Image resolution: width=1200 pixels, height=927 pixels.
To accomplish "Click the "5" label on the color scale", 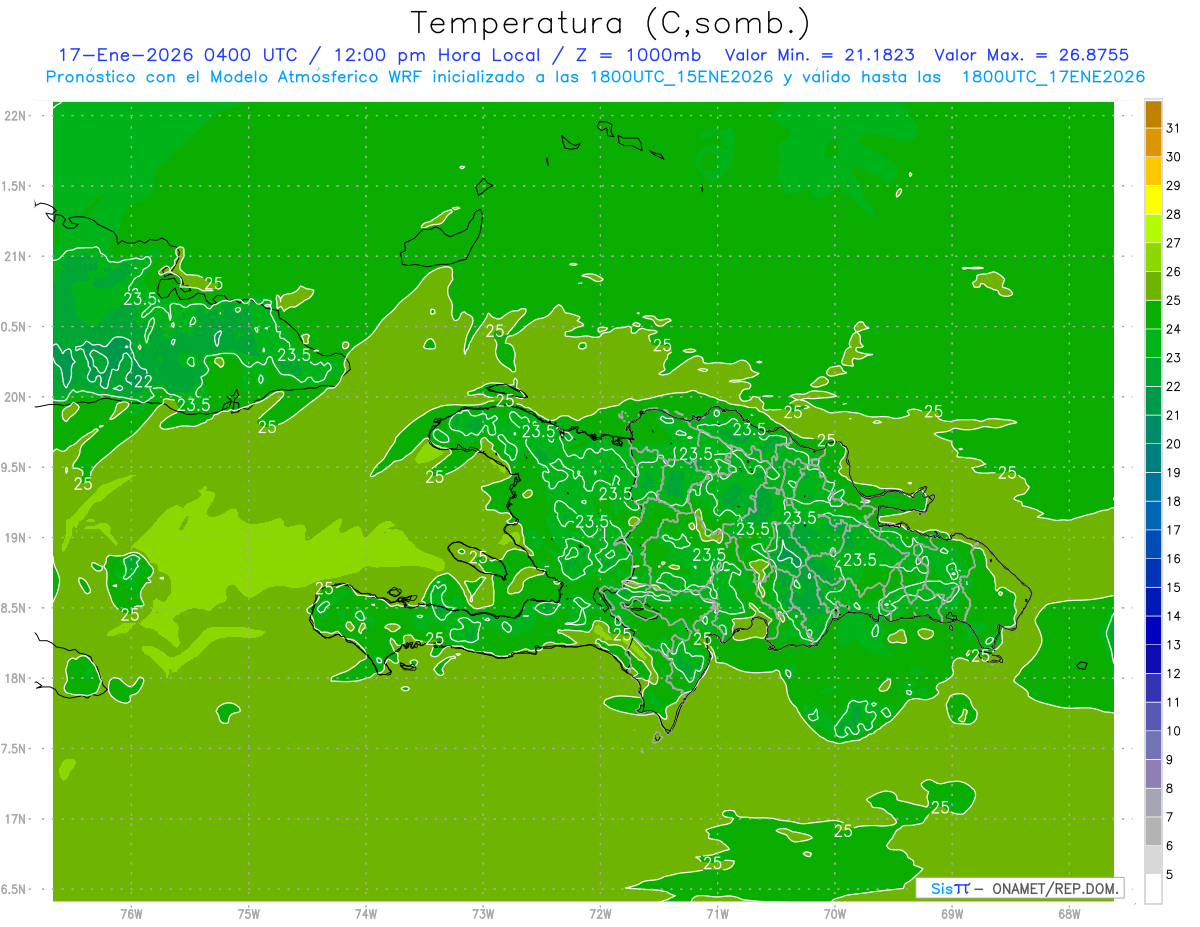I will (1170, 875).
